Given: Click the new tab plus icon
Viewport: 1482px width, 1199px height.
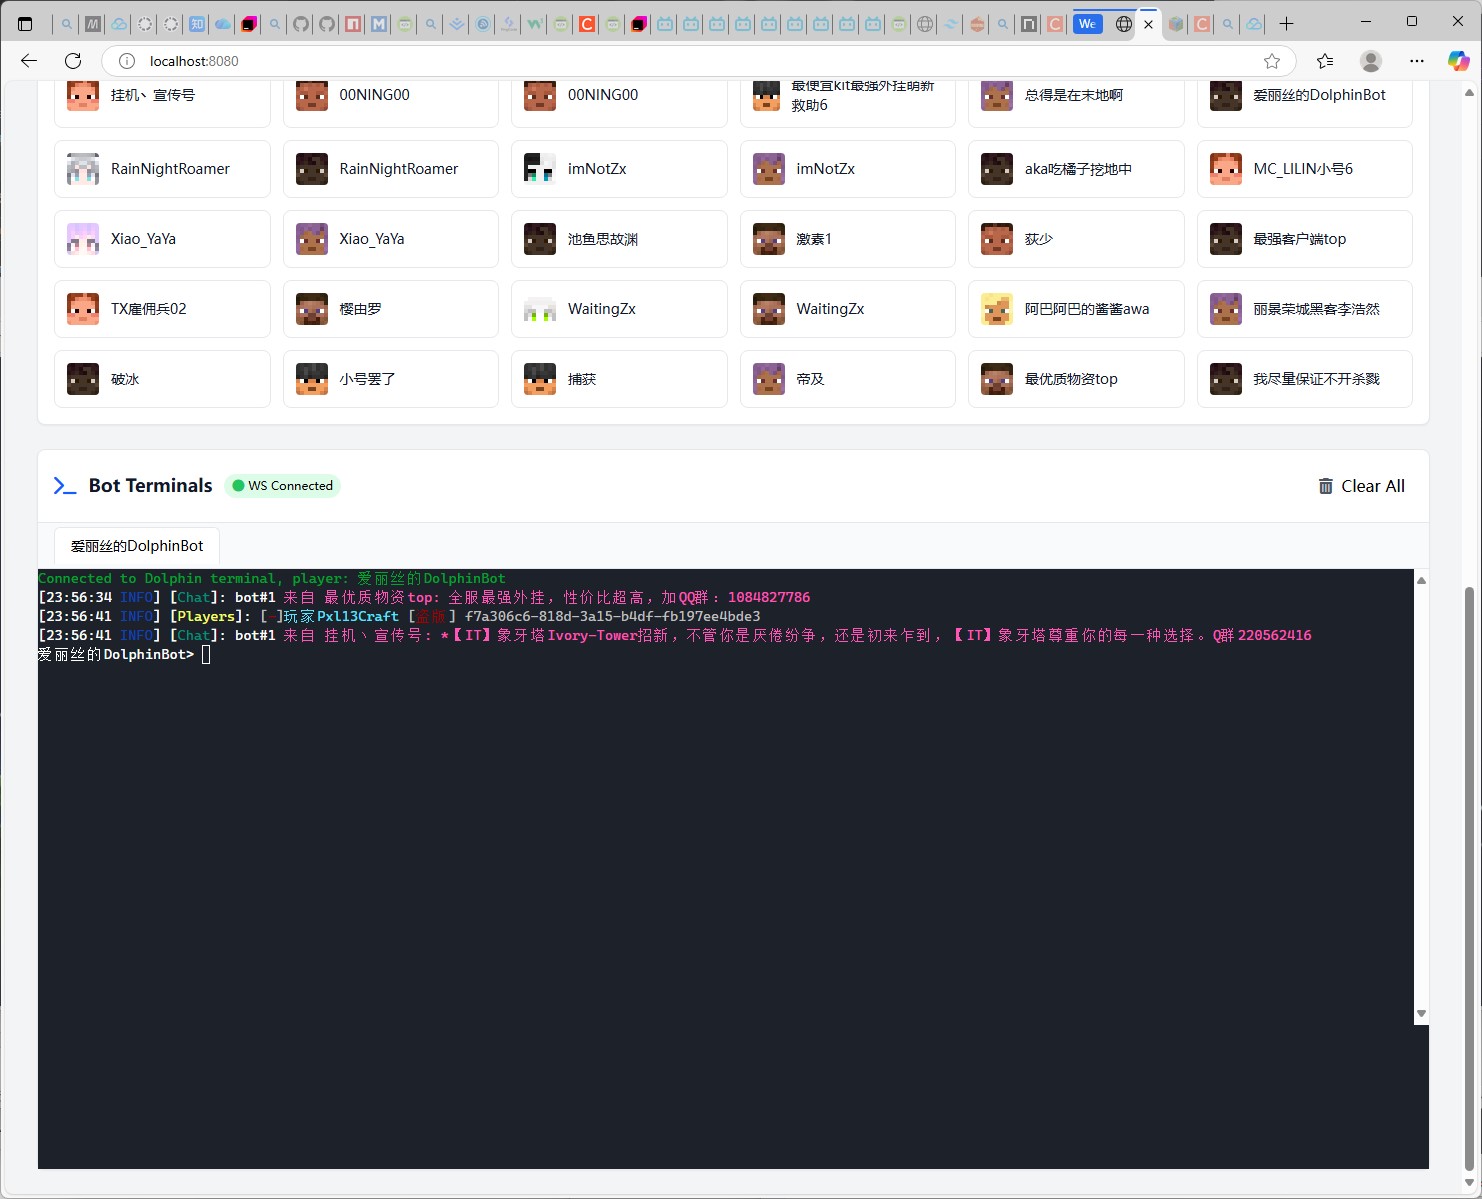Looking at the screenshot, I should click(1286, 21).
